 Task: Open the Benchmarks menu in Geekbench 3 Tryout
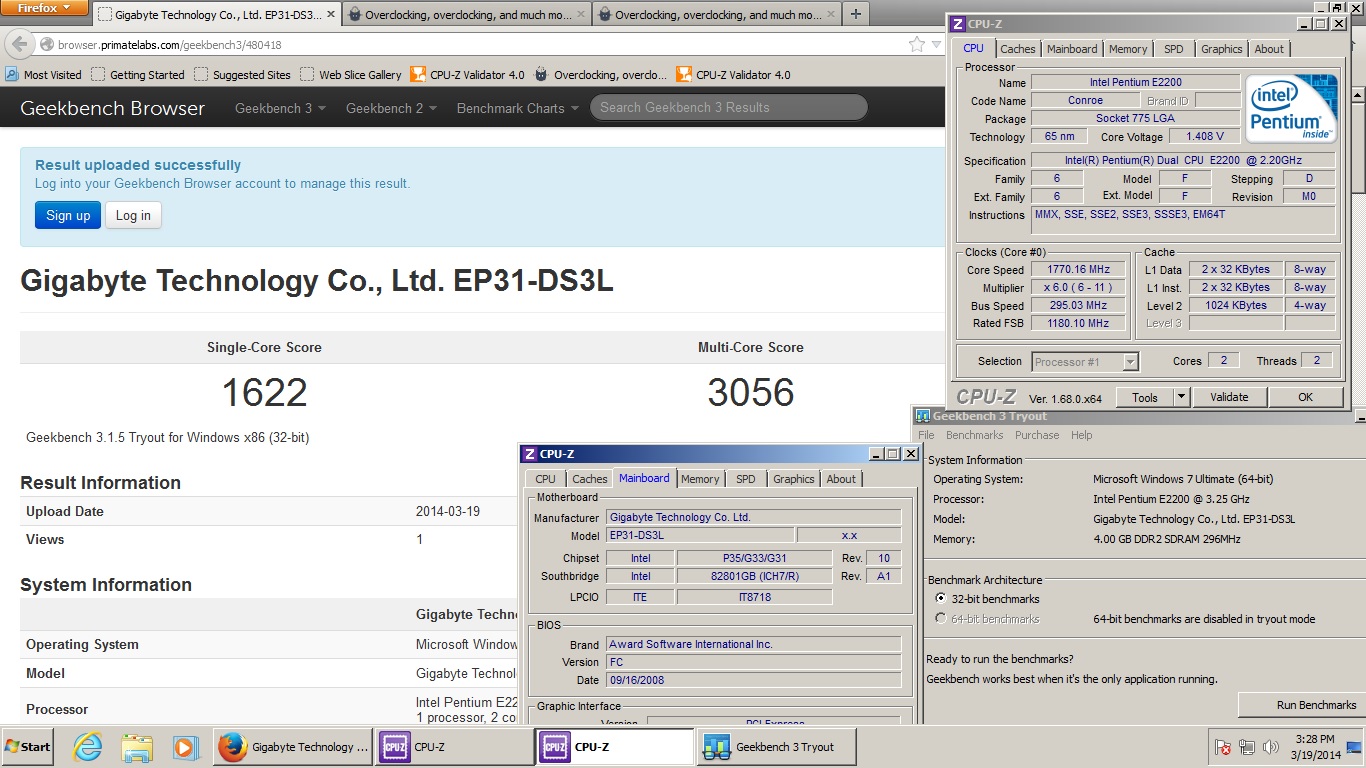[974, 435]
